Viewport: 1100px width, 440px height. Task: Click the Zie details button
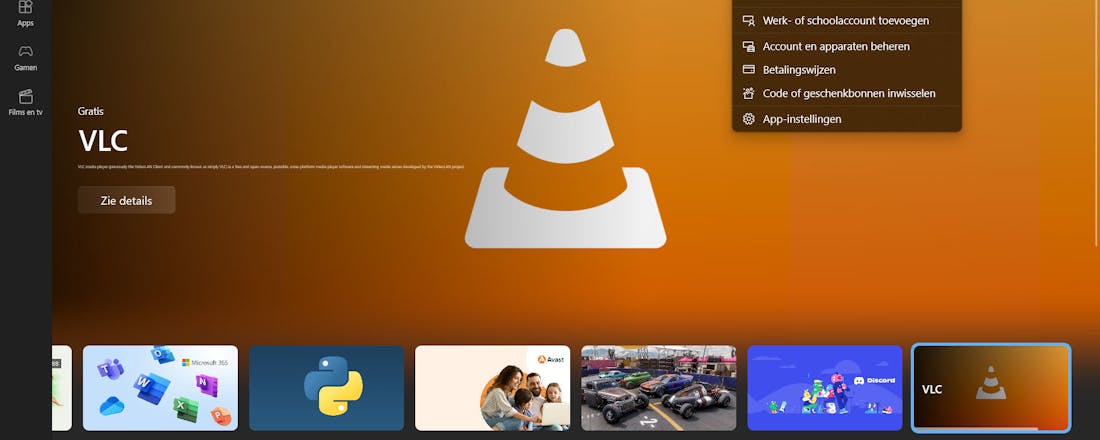[x=126, y=200]
